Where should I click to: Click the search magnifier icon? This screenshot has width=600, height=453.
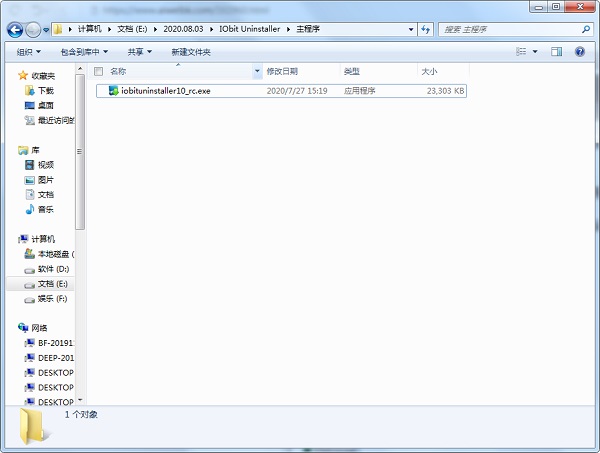tap(585, 29)
